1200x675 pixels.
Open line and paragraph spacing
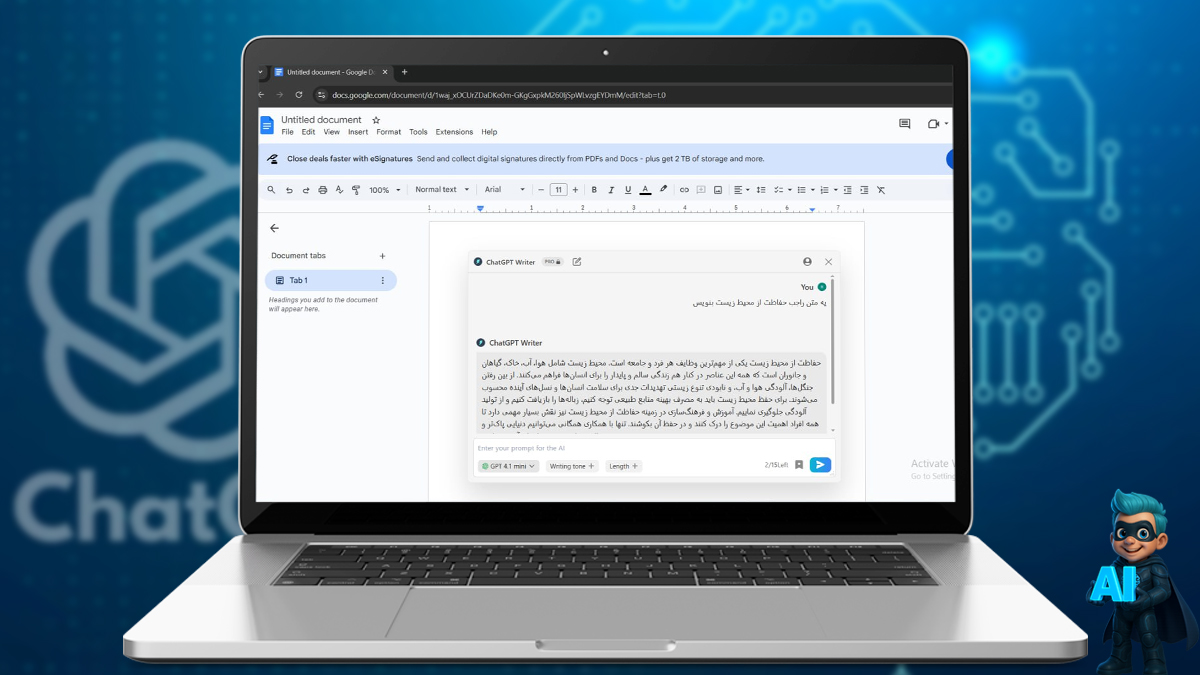(x=761, y=190)
